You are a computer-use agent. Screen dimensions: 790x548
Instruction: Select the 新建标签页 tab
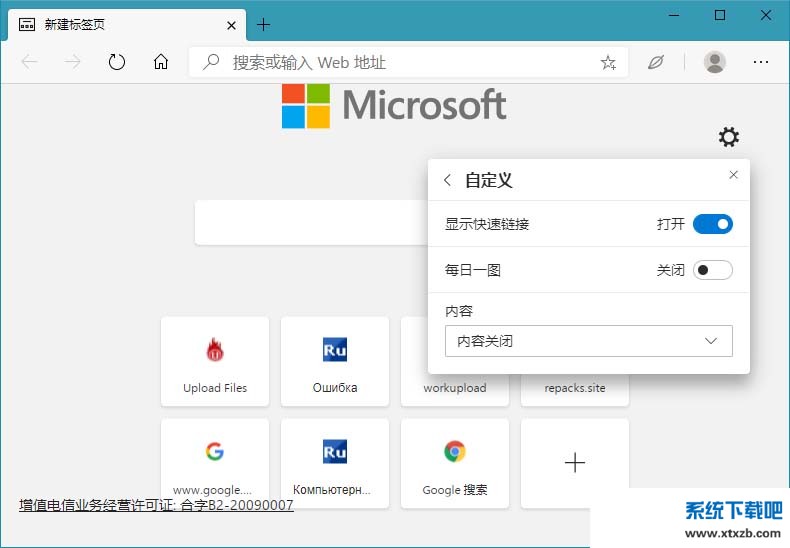pyautogui.click(x=120, y=24)
